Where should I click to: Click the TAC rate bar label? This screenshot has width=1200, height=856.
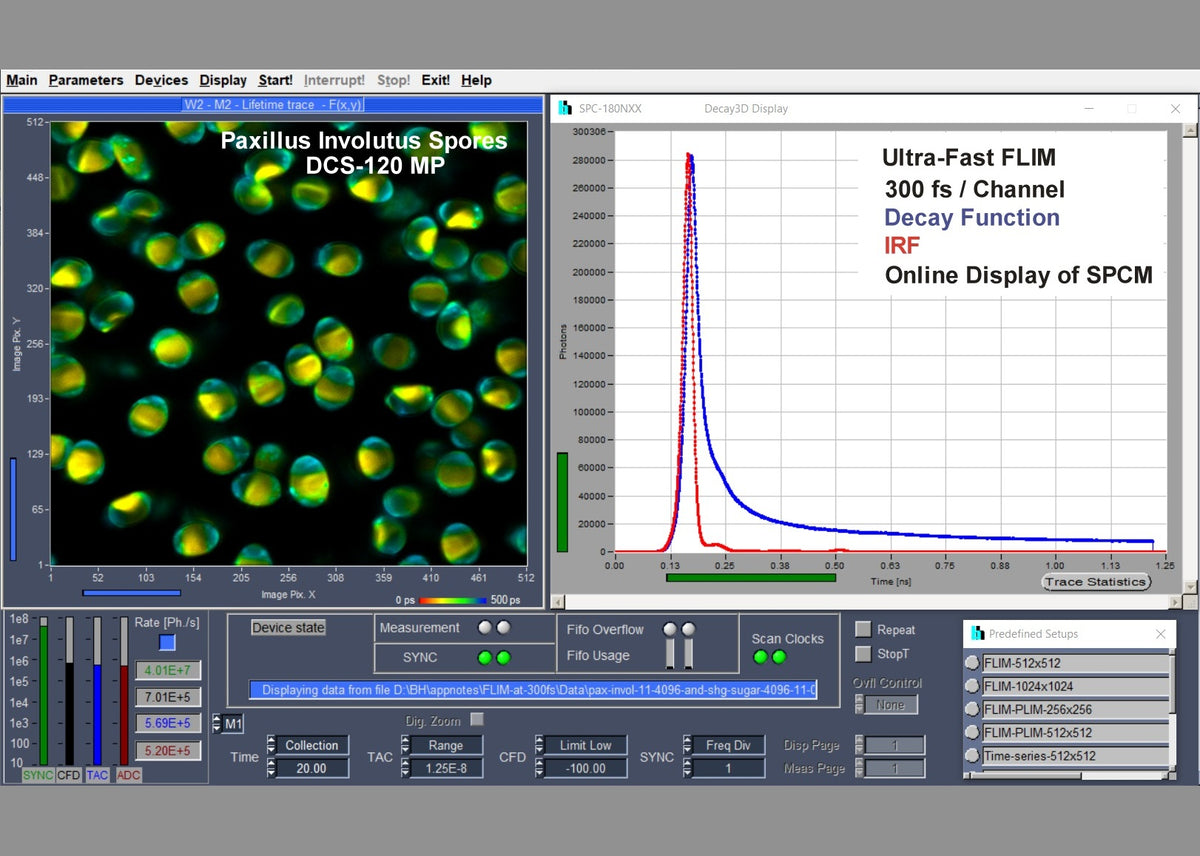tap(96, 775)
